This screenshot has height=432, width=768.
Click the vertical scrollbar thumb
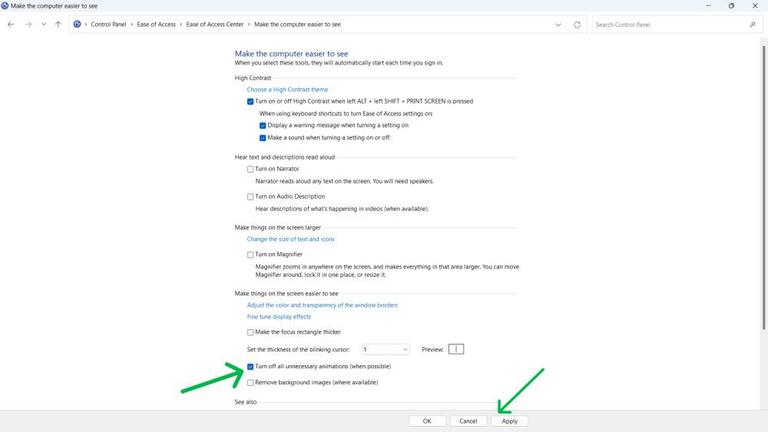[x=764, y=187]
